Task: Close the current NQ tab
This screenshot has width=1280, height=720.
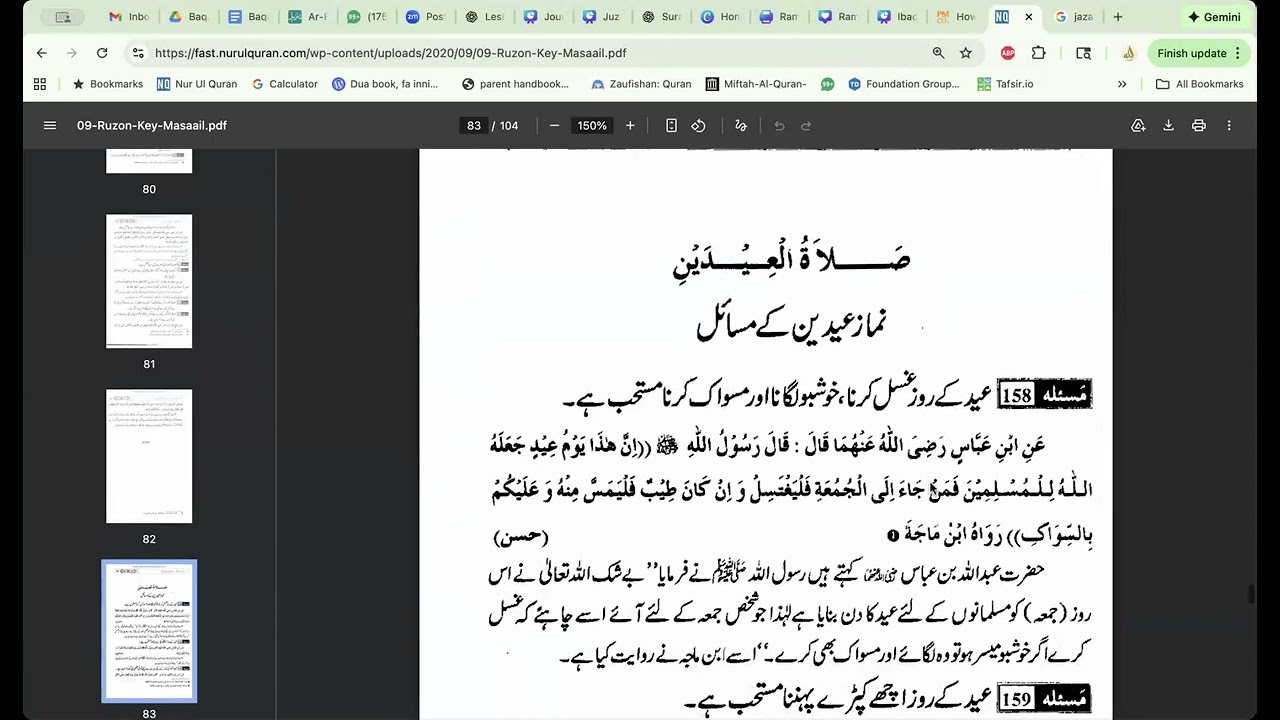Action: tap(1028, 17)
